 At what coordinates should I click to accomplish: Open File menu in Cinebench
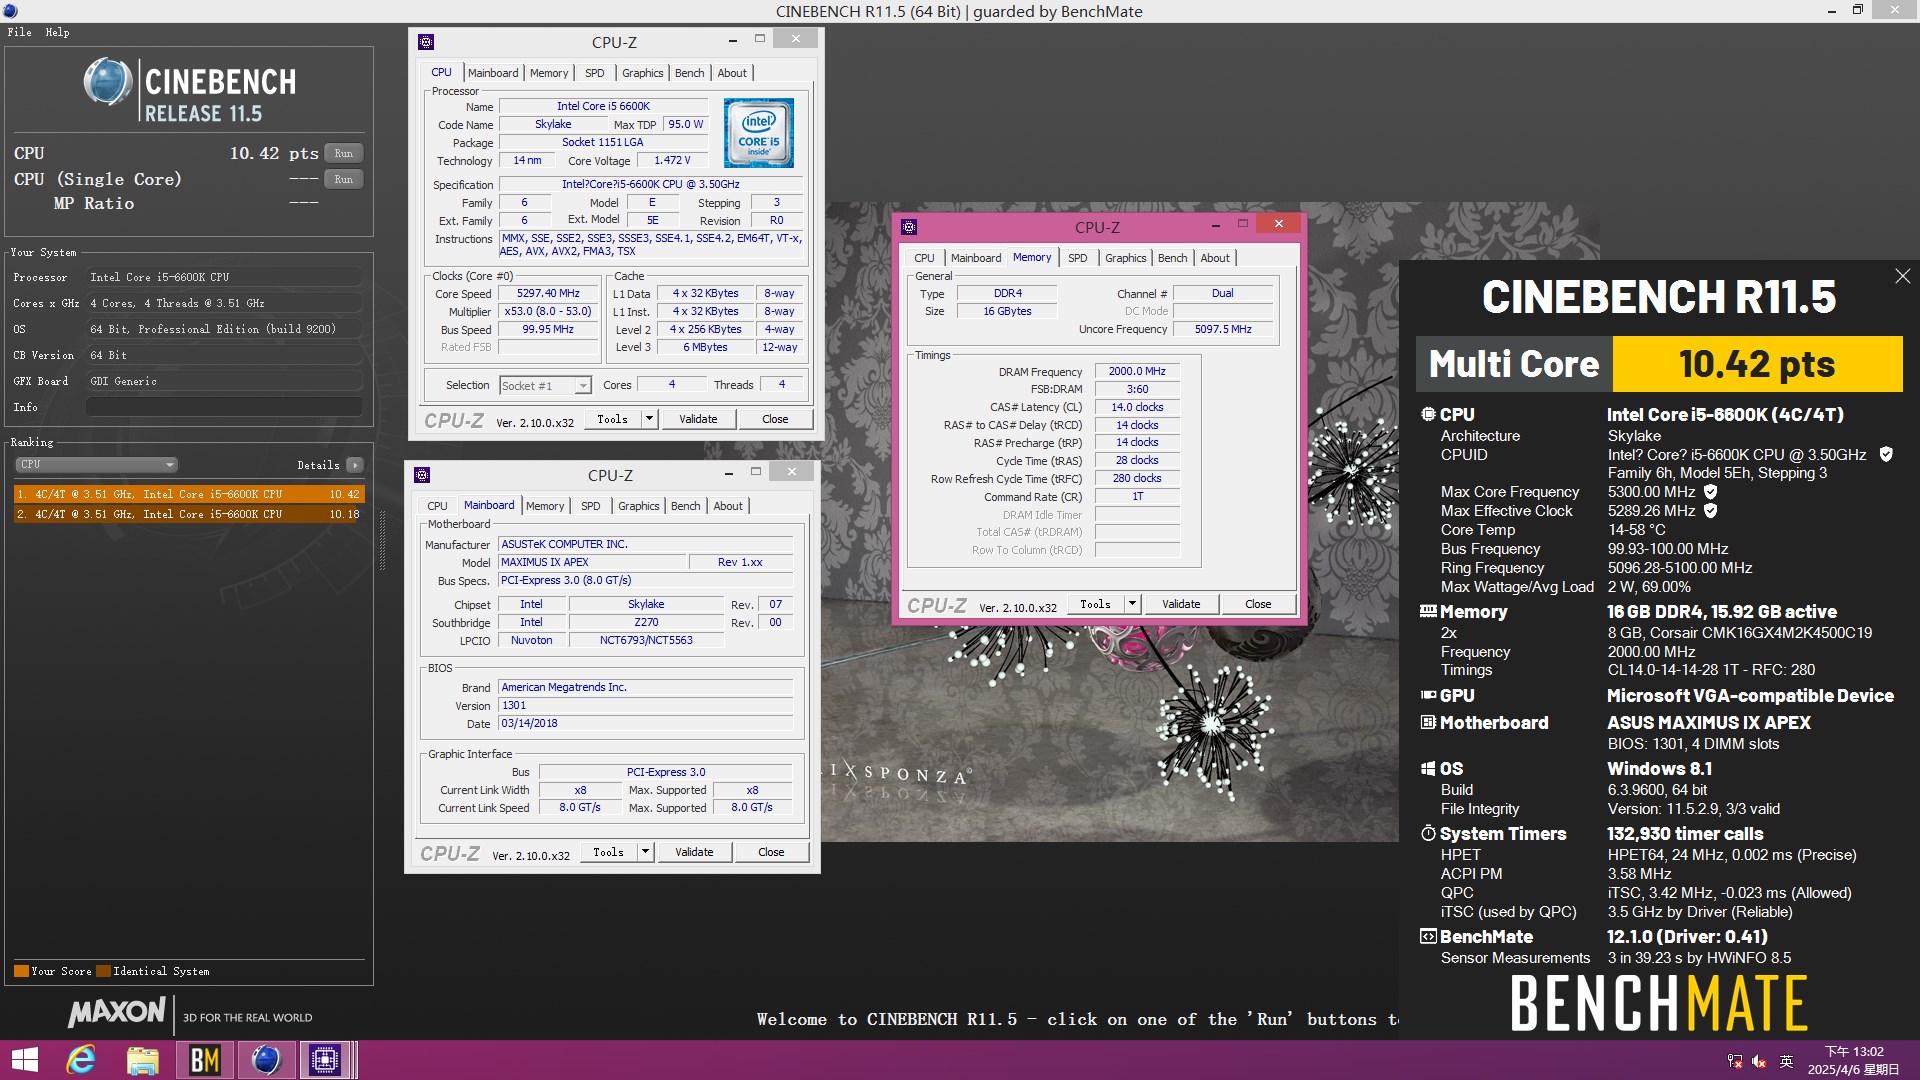[x=19, y=32]
